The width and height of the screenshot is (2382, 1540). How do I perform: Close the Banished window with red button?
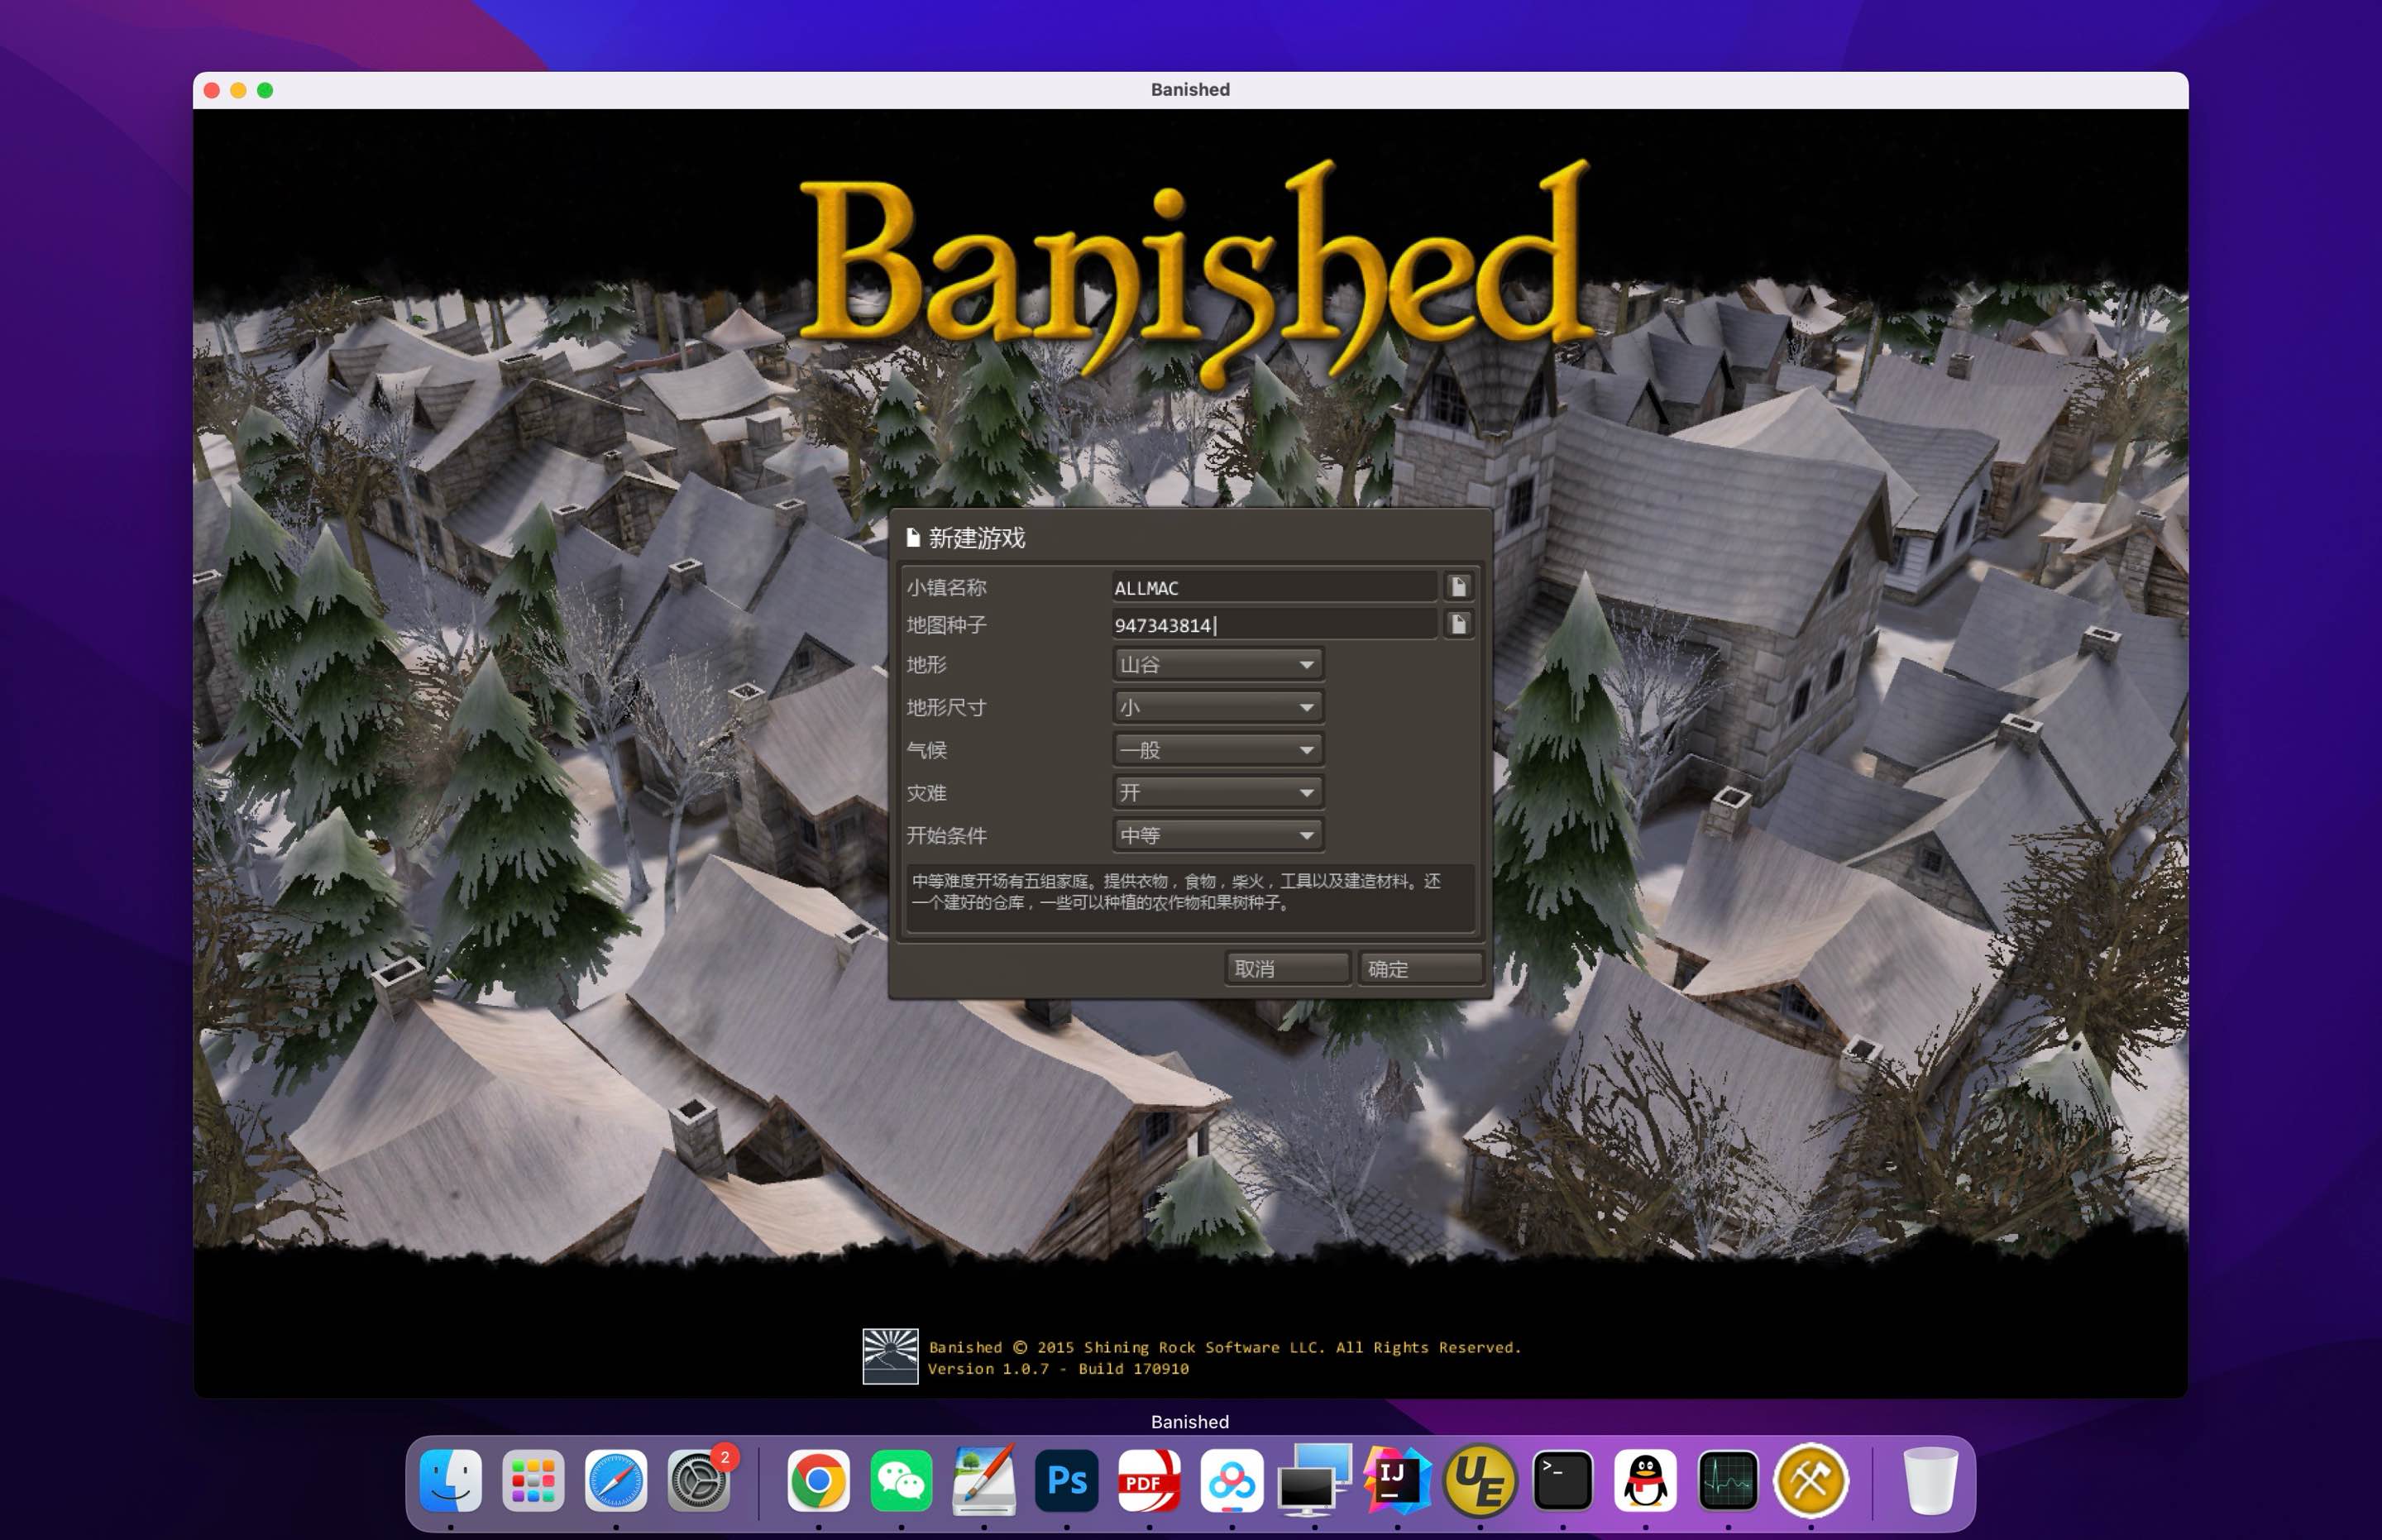212,90
